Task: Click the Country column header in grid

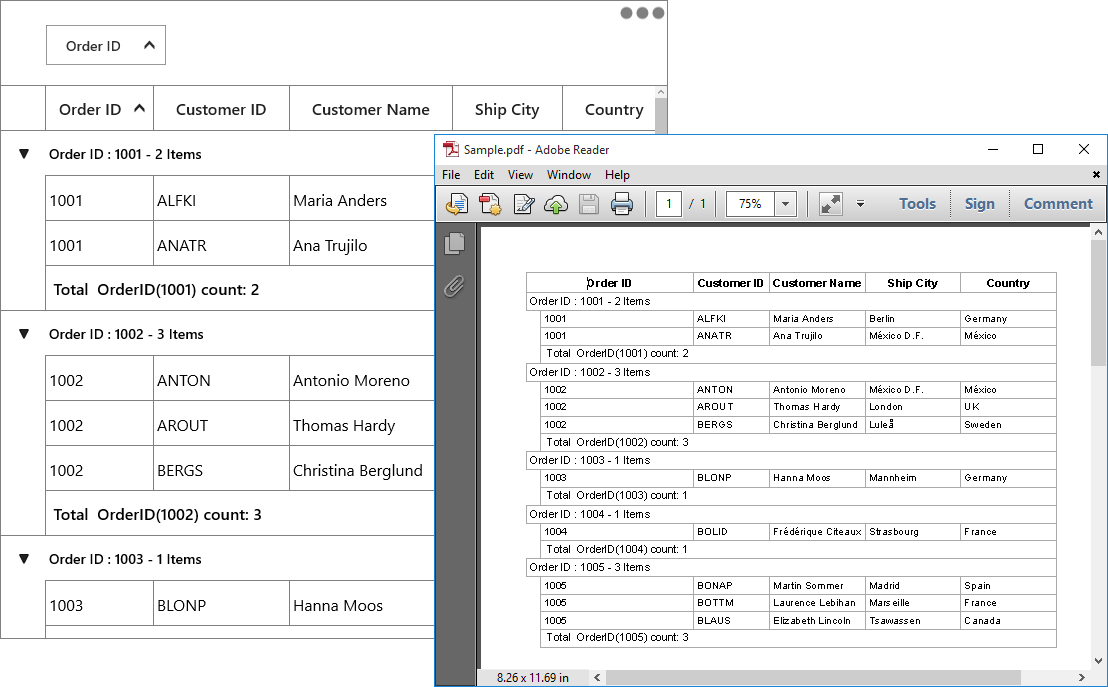Action: click(609, 109)
